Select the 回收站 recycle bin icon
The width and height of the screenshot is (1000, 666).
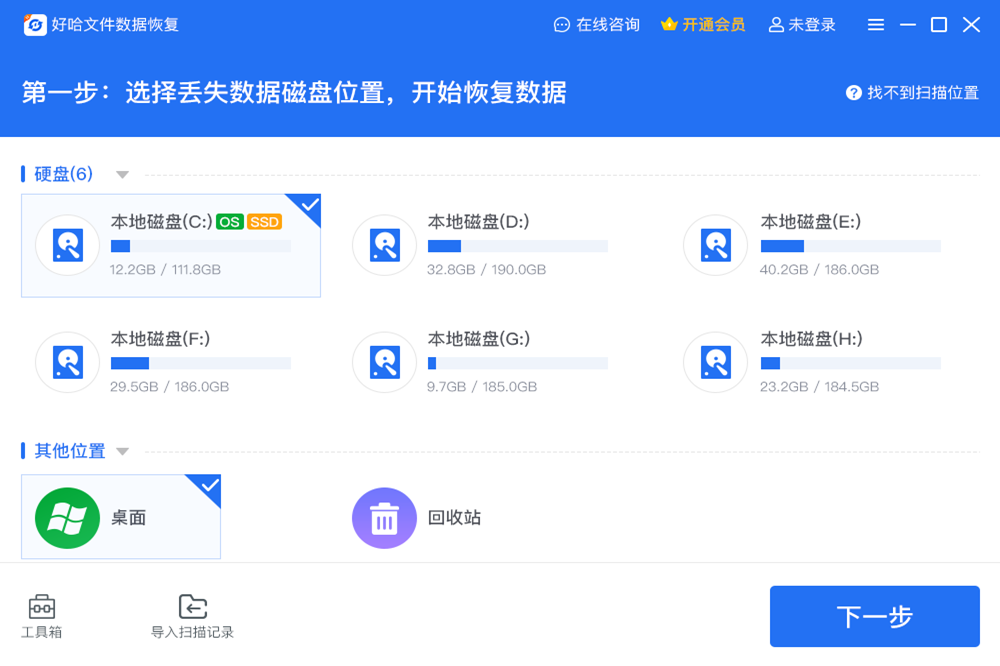pos(384,518)
